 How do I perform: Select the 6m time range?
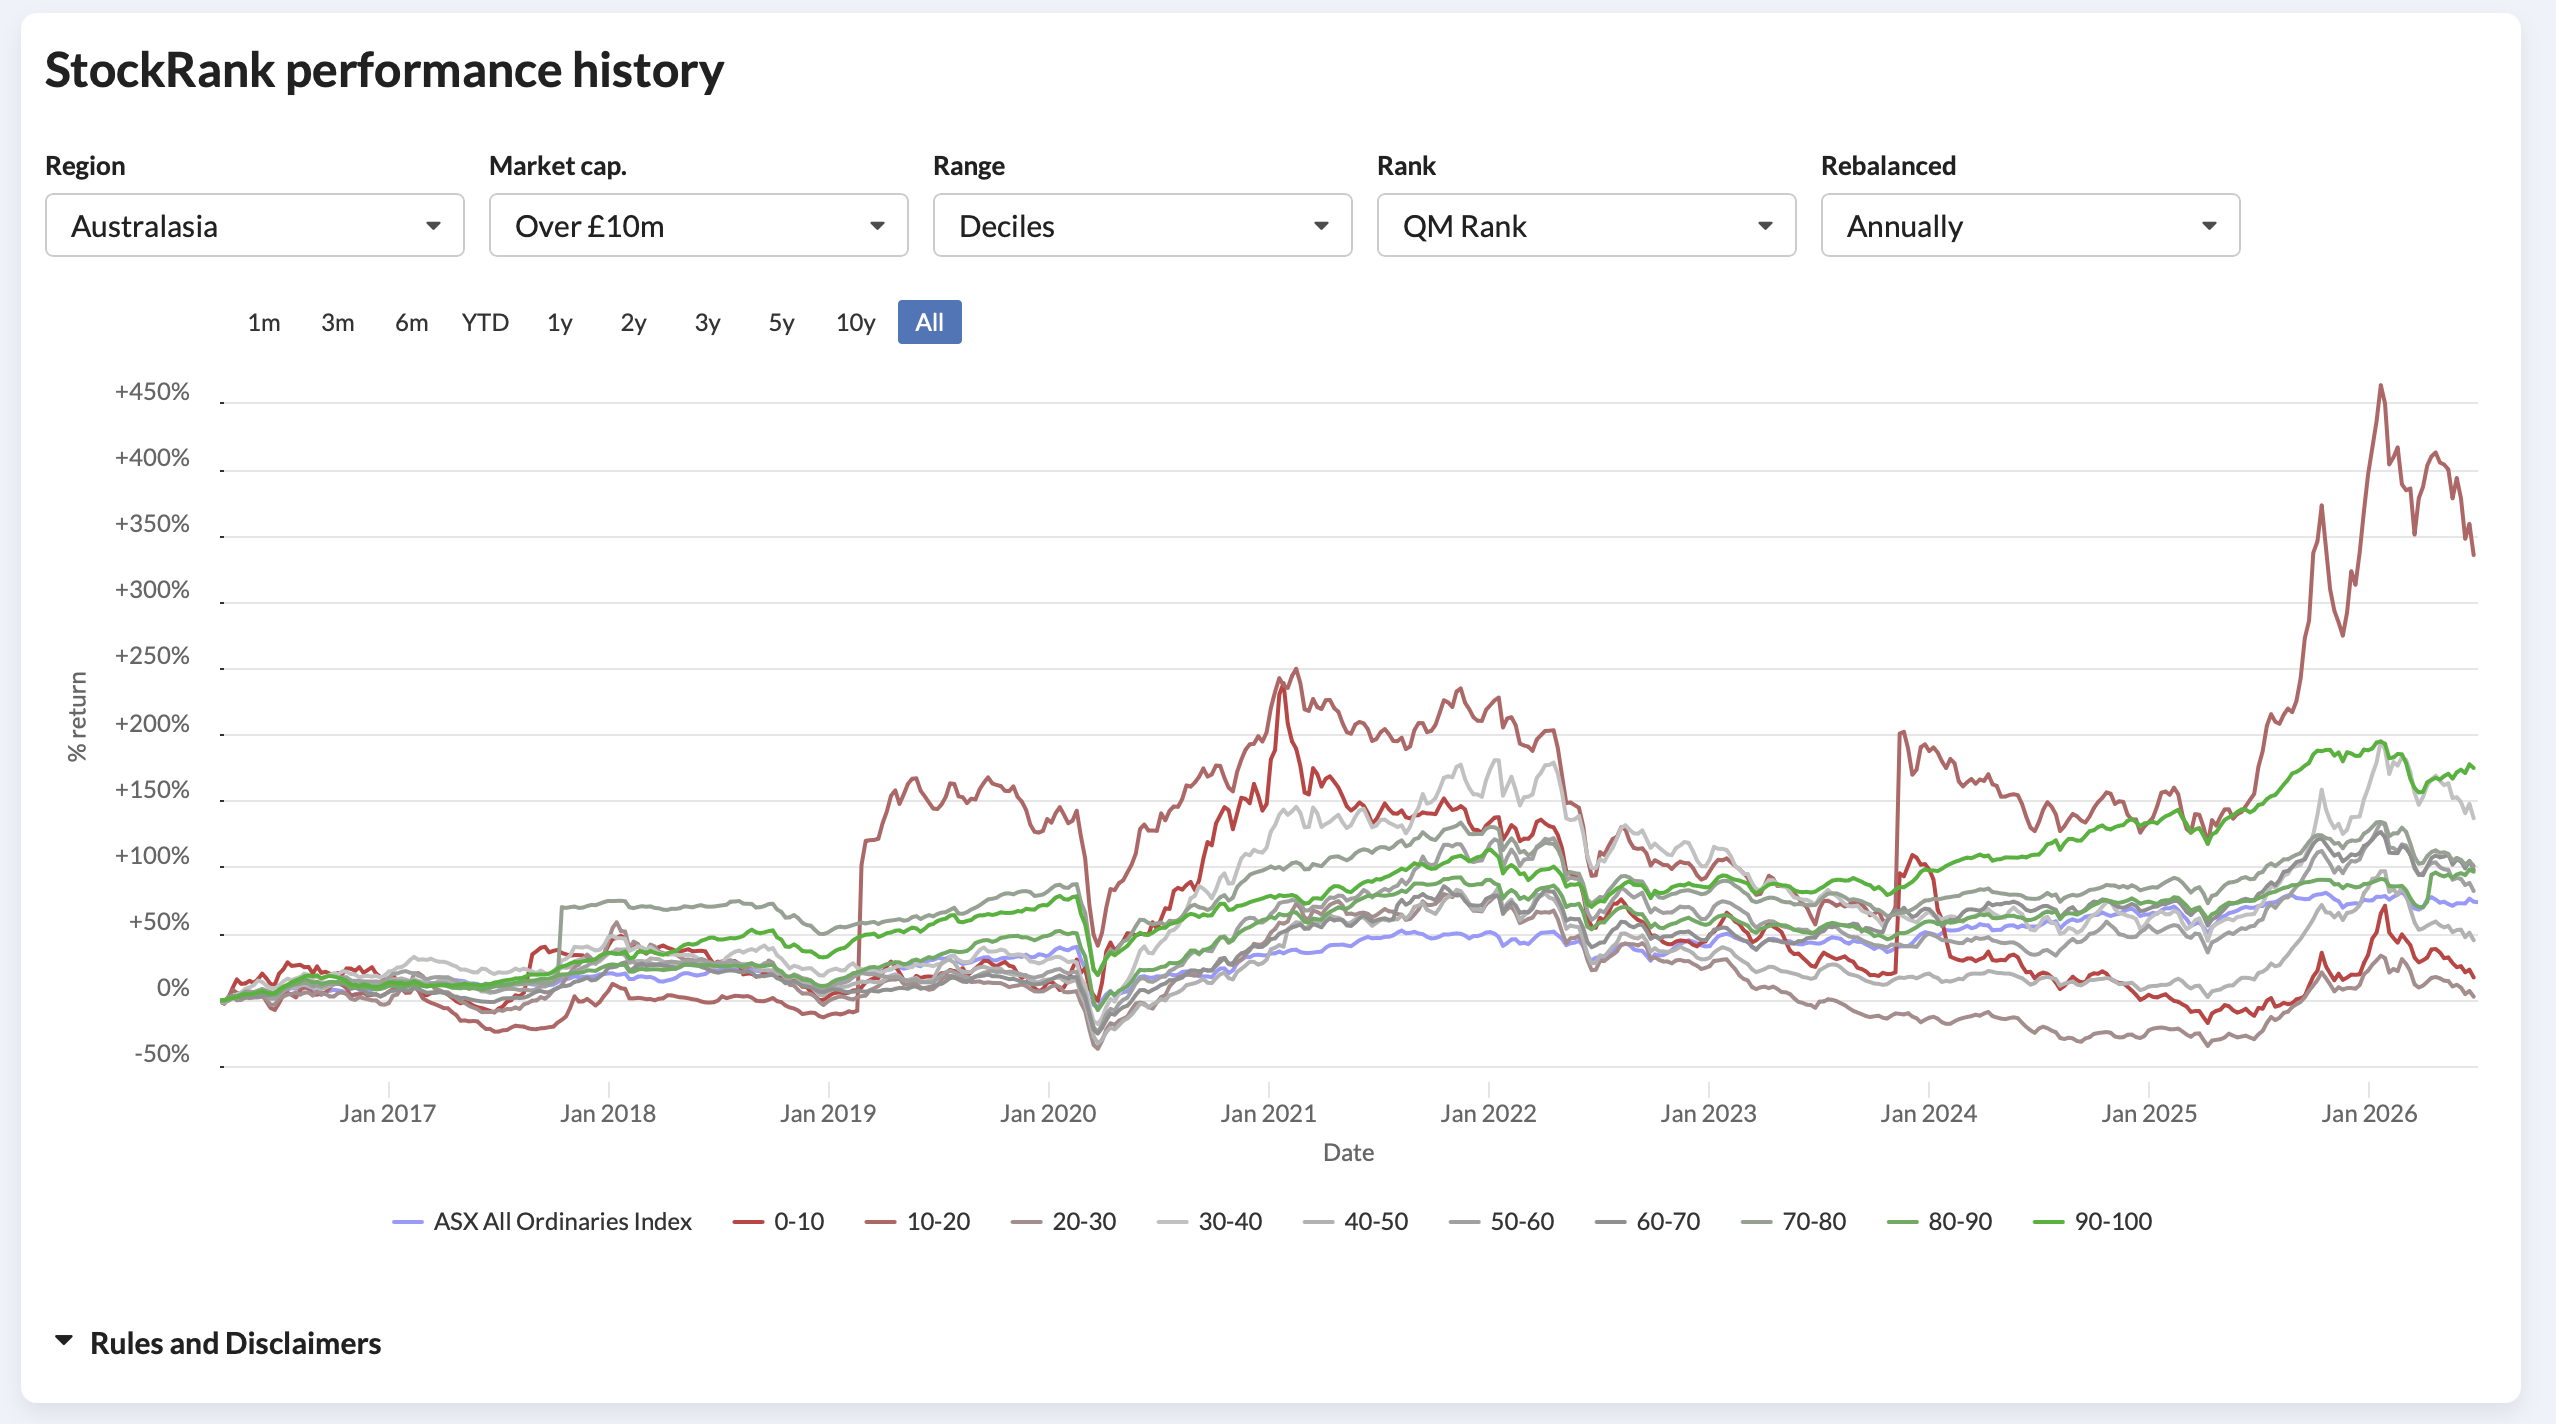411,322
